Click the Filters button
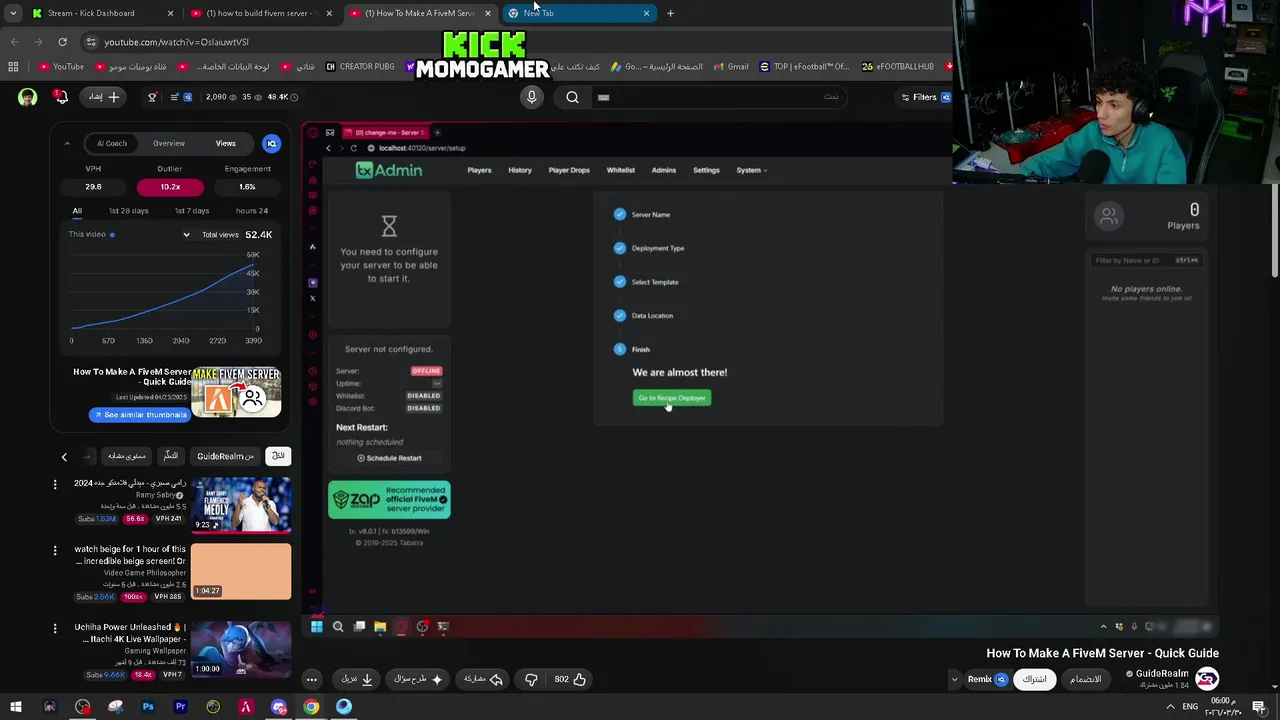Screen dimensions: 1280x720 tap(925, 97)
